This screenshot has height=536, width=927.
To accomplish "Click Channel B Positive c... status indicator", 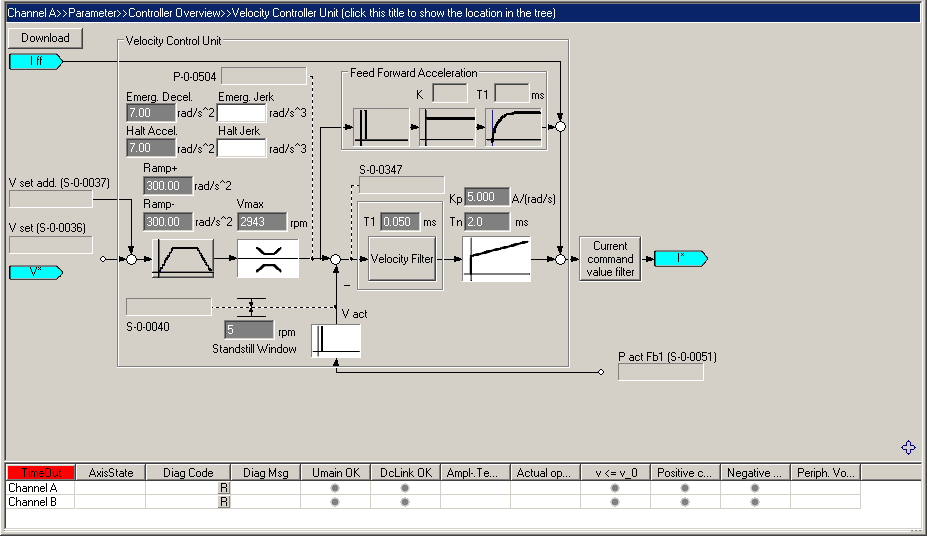I will click(685, 502).
